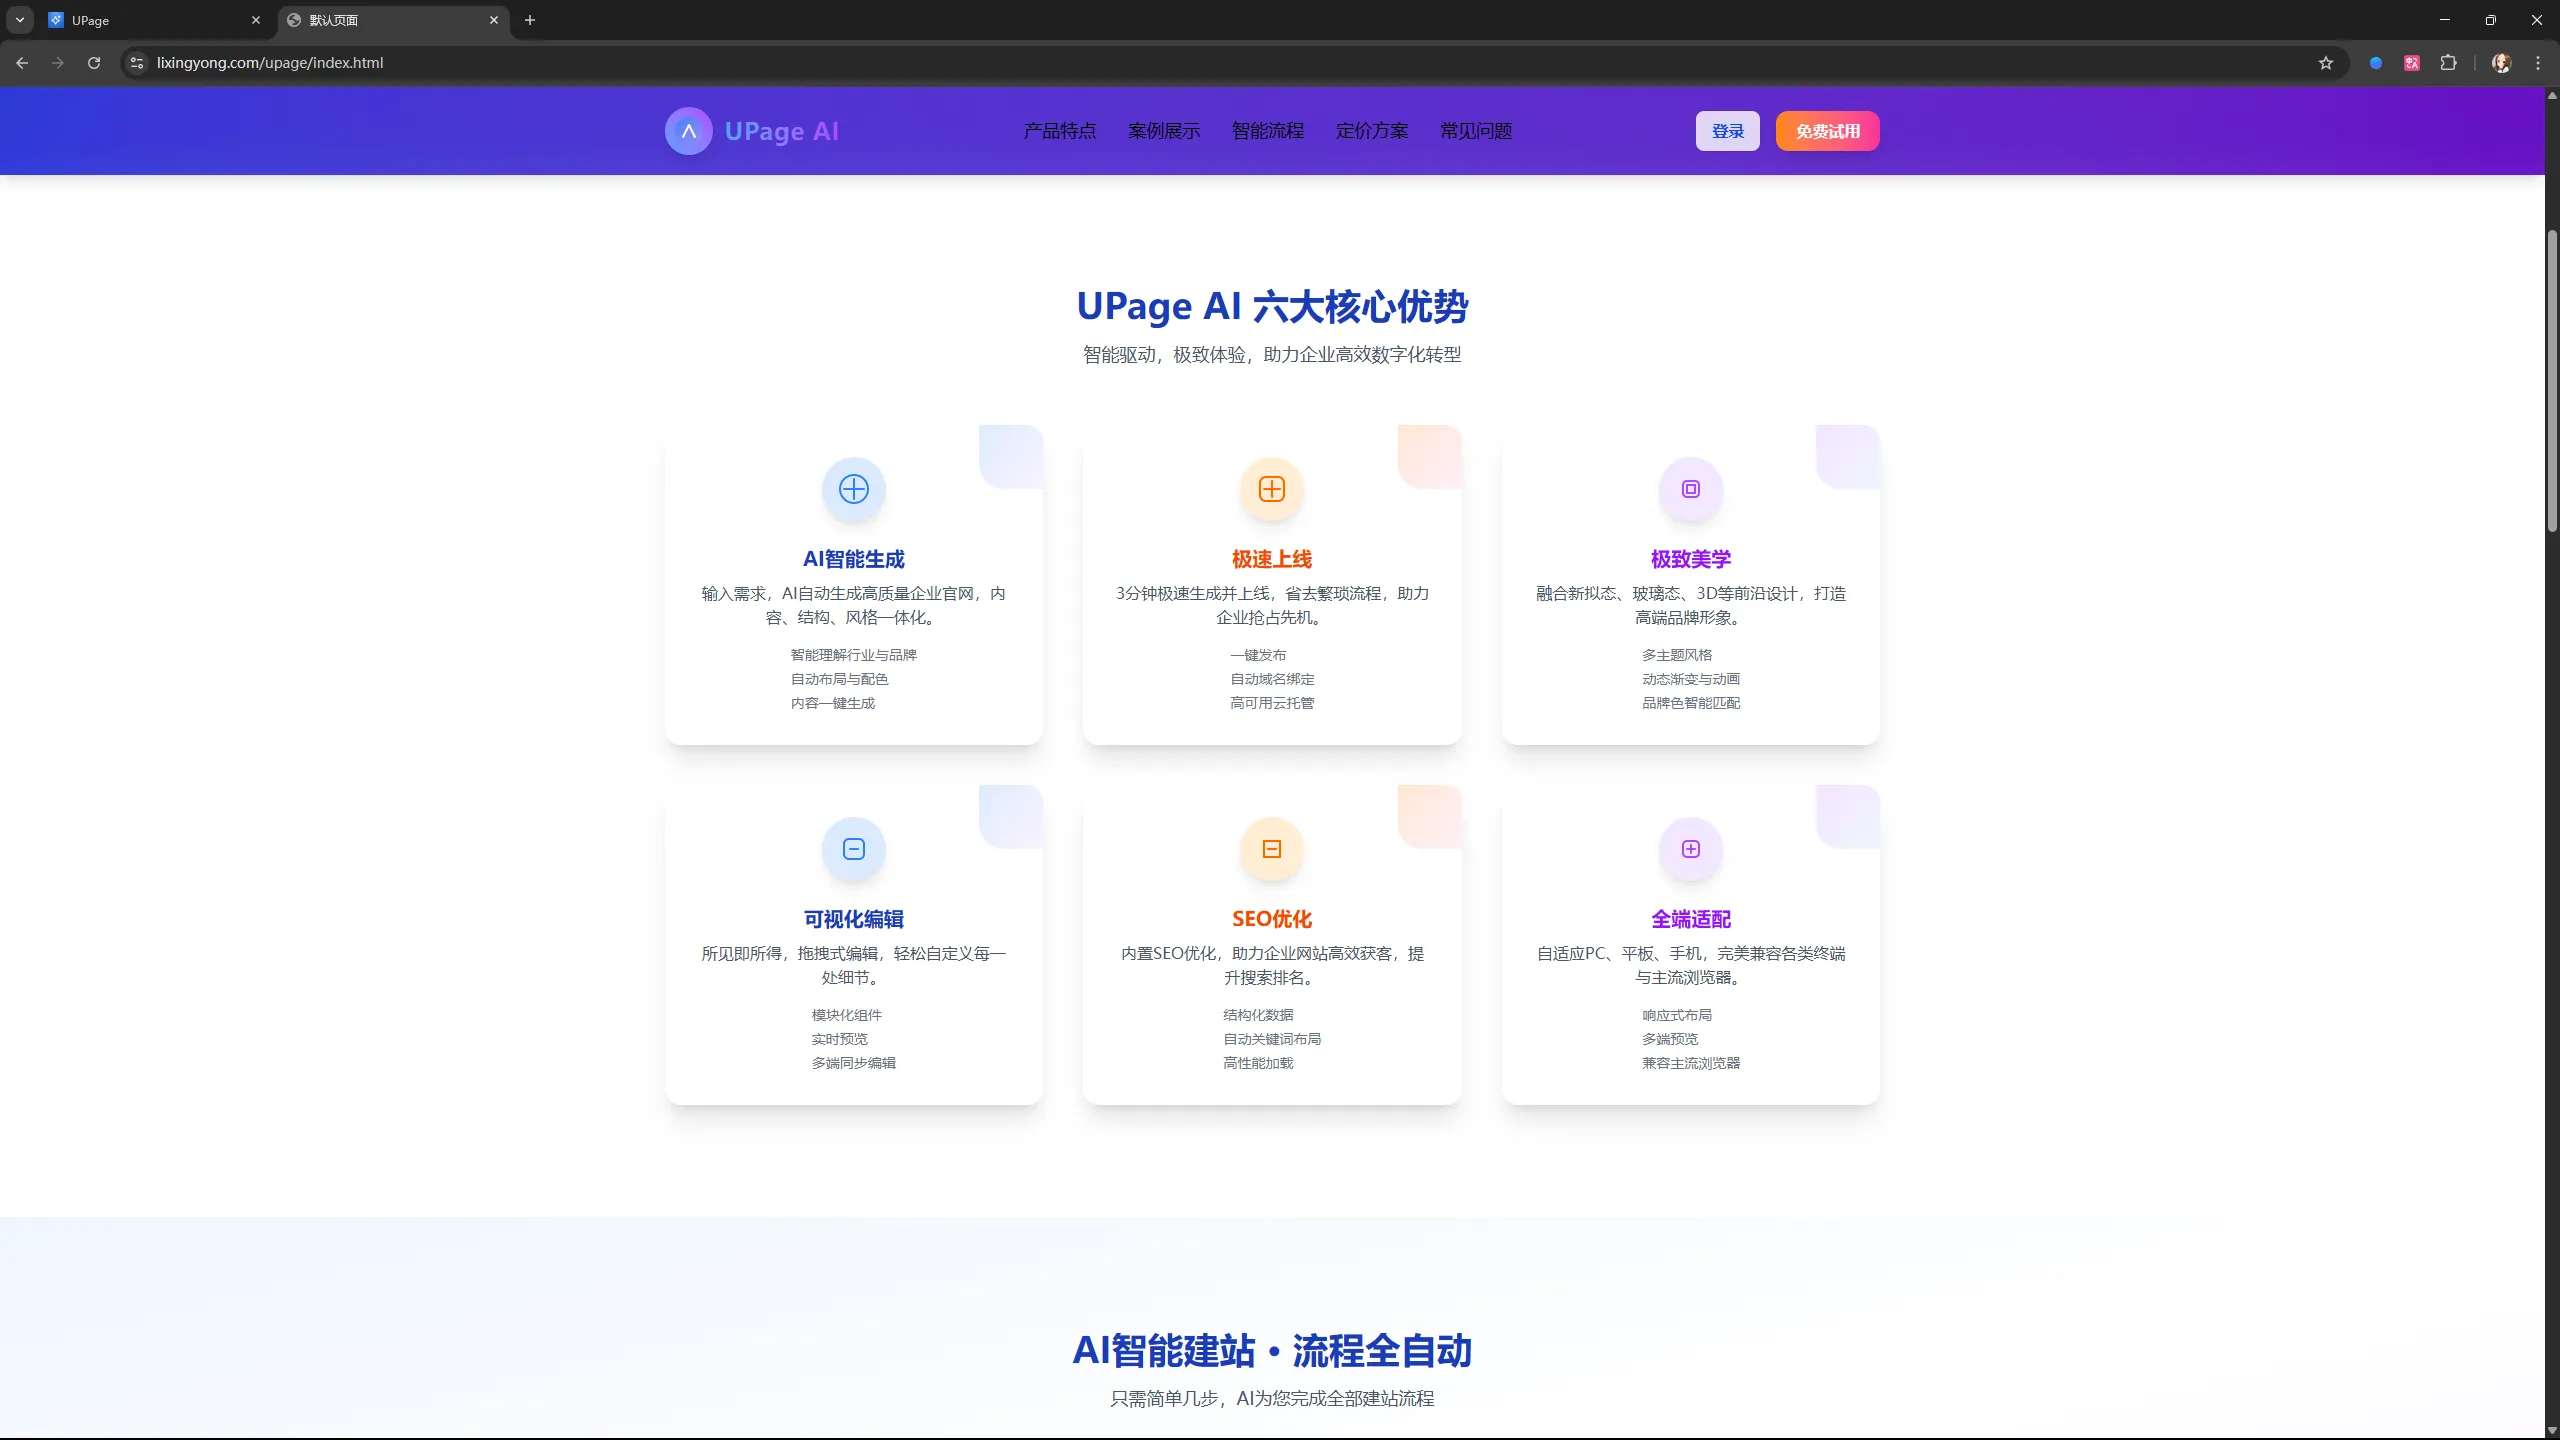Click the text 自动布局与配色
The height and width of the screenshot is (1440, 2560).
[839, 679]
